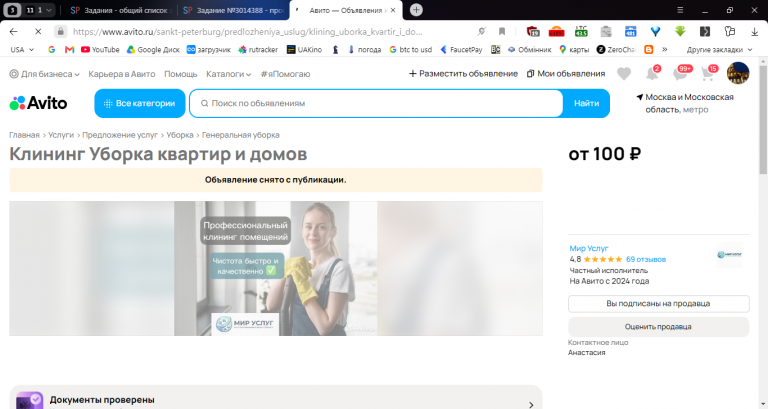Show more bookmarks with double chevron
This screenshot has height=409, width=768.
[665, 49]
